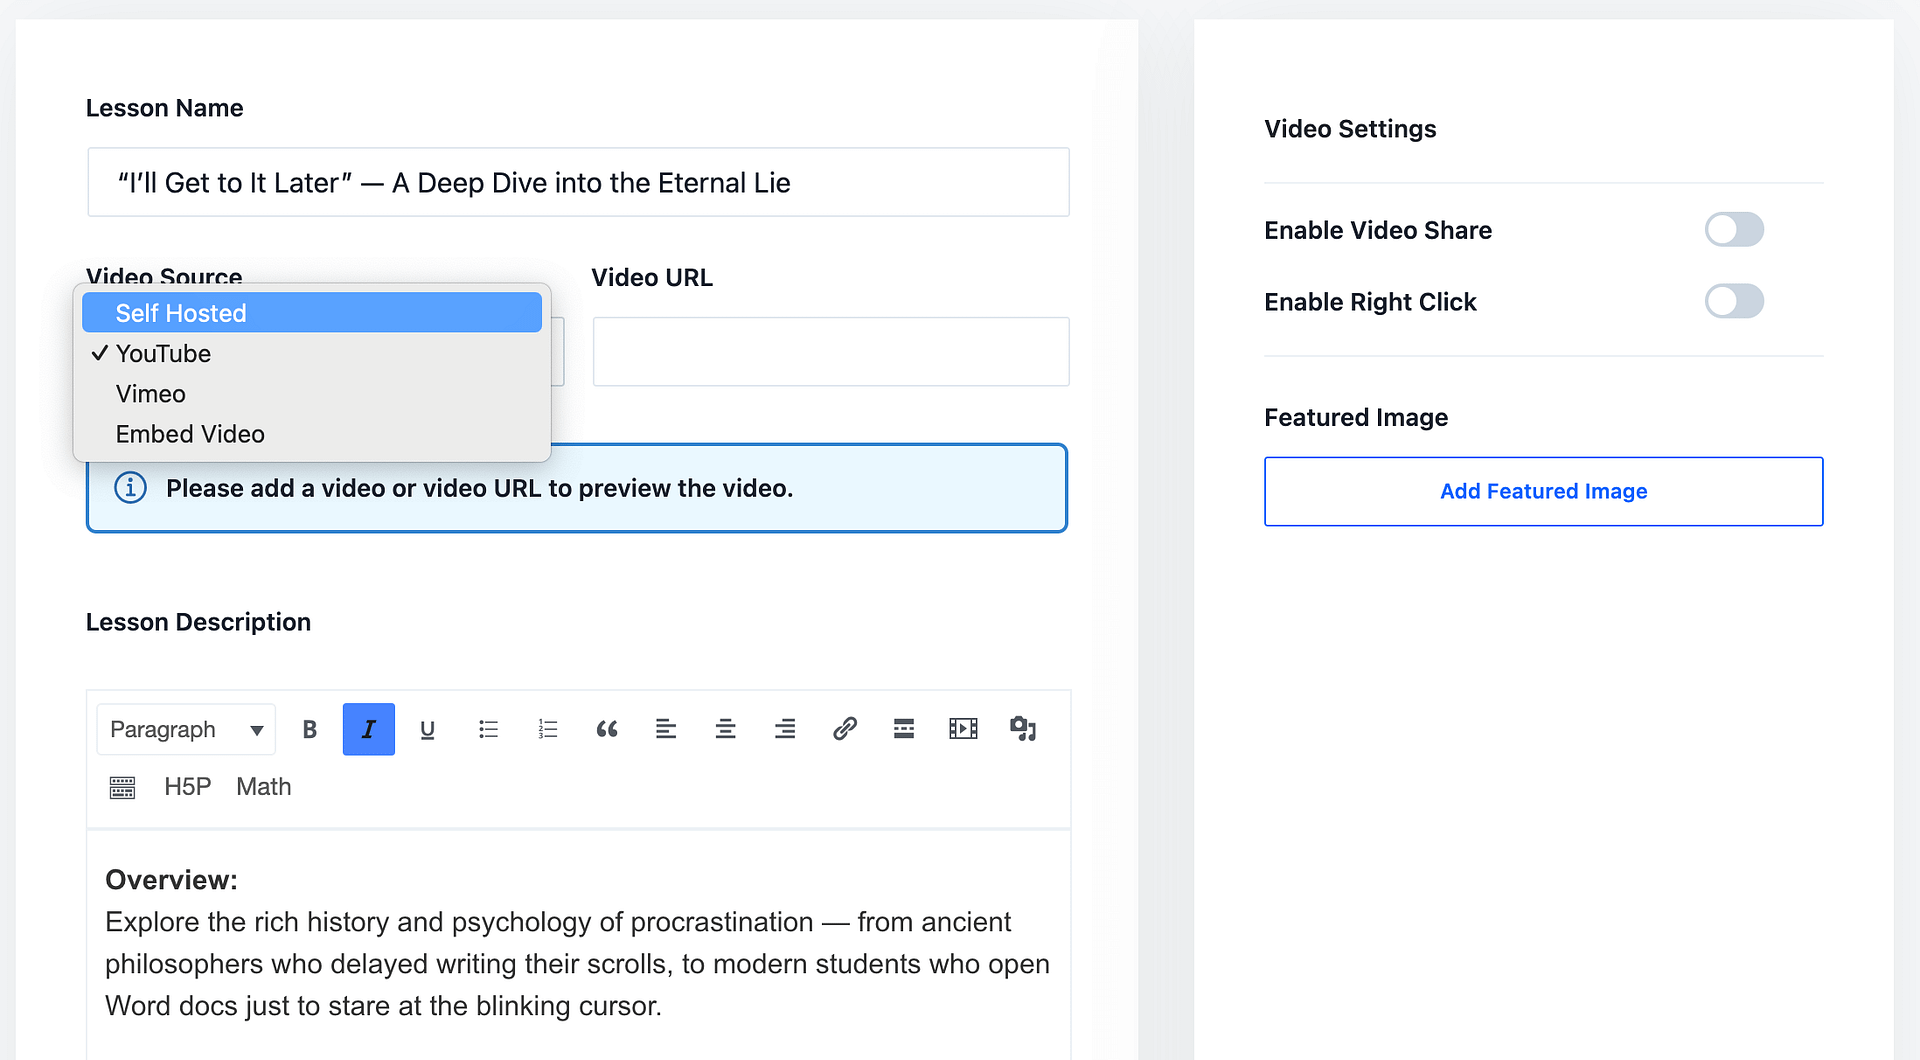Enable Right Click
The height and width of the screenshot is (1060, 1920).
[1734, 301]
